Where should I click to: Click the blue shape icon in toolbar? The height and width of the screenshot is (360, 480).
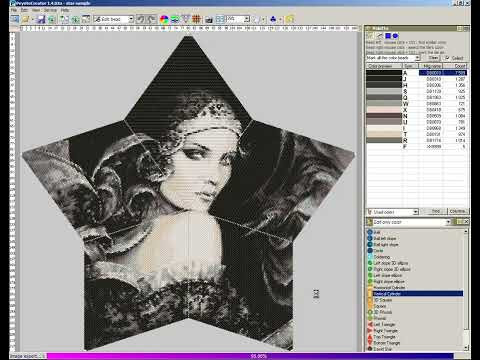273,19
